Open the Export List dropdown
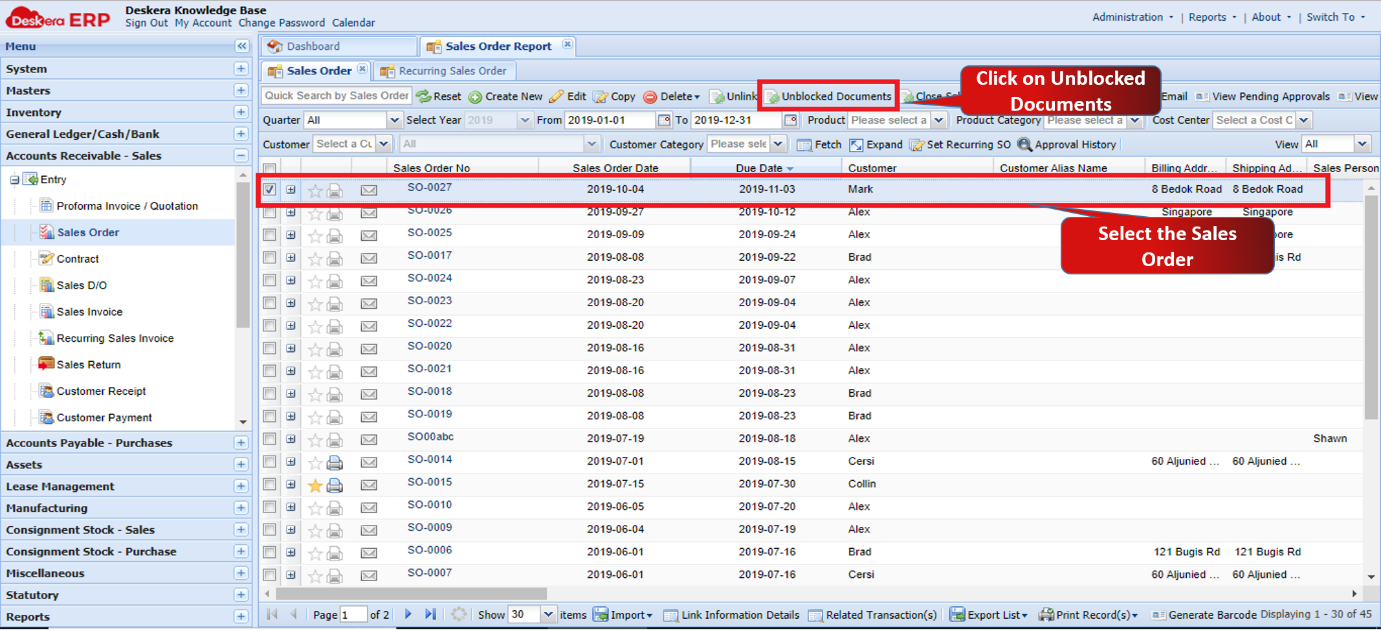This screenshot has height=631, width=1381. tap(987, 614)
